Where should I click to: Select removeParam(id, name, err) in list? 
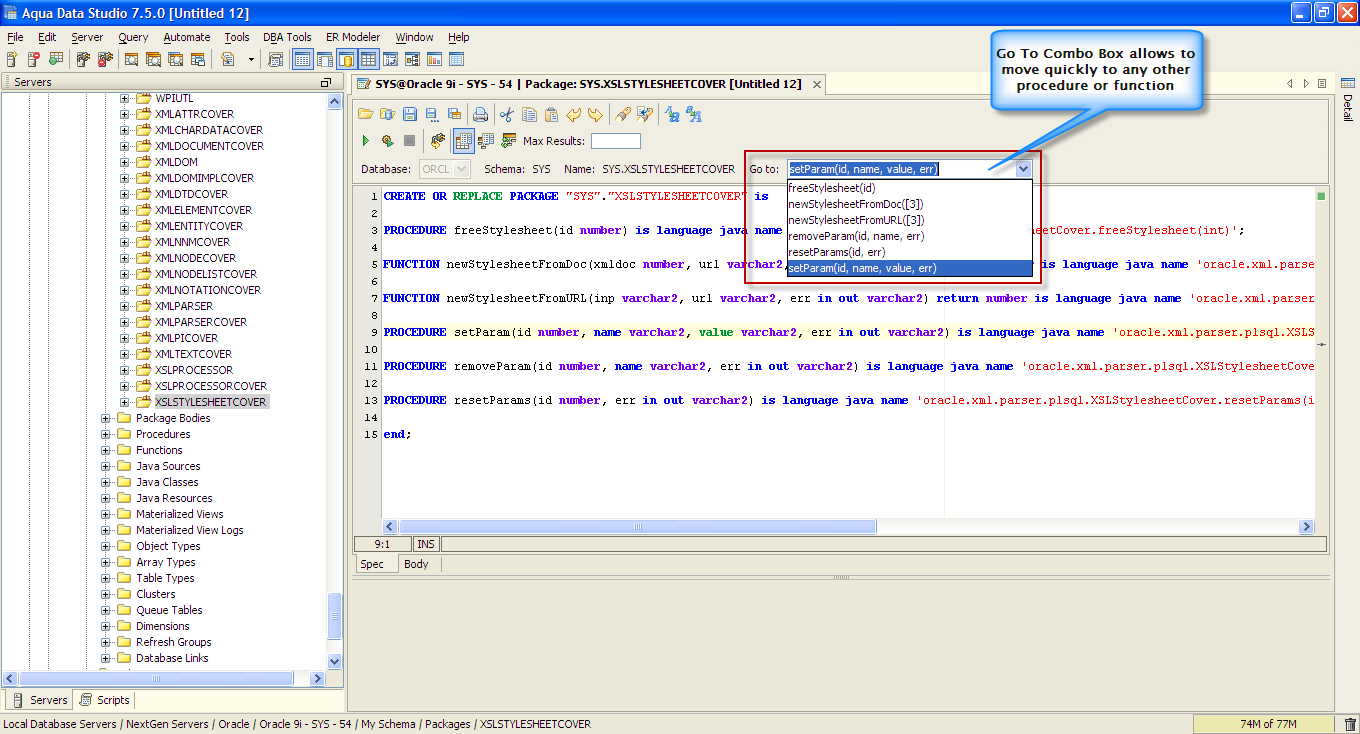click(x=855, y=236)
